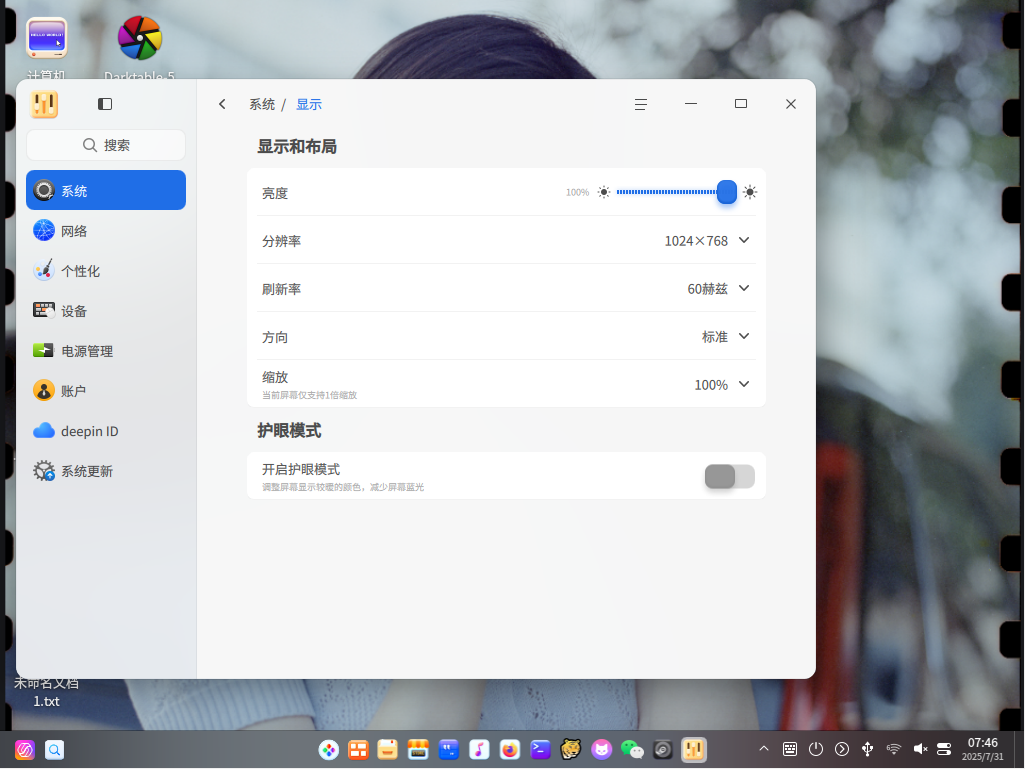
Task: Maximize the Control Center window
Action: pos(741,104)
